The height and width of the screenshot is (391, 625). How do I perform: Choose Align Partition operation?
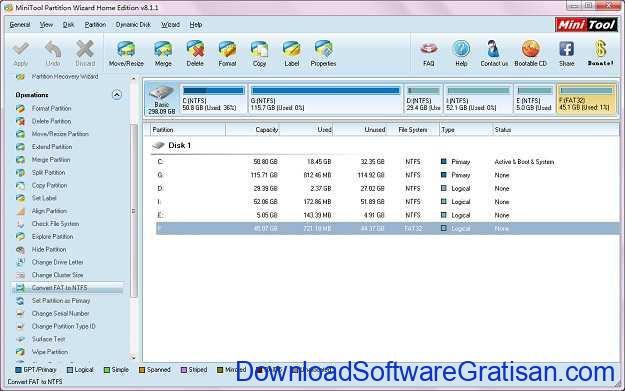click(x=49, y=211)
